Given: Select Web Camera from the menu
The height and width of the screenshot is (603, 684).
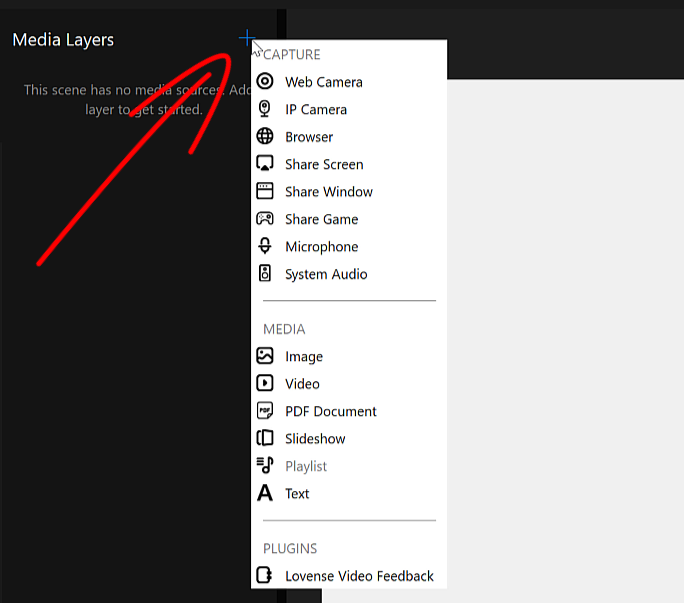Looking at the screenshot, I should (x=349, y=82).
